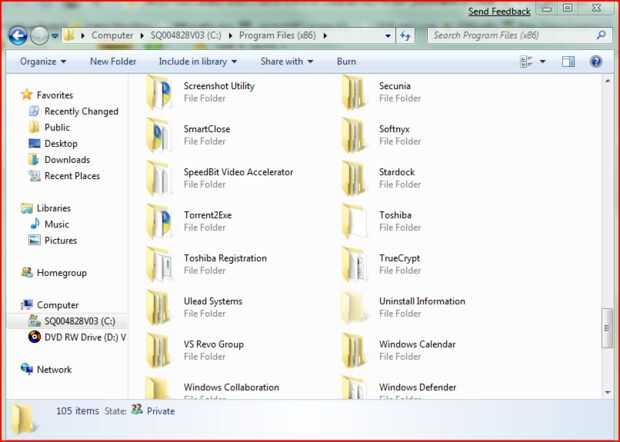Select the Softnyx folder icon
Image resolution: width=620 pixels, height=442 pixels.
tap(354, 136)
